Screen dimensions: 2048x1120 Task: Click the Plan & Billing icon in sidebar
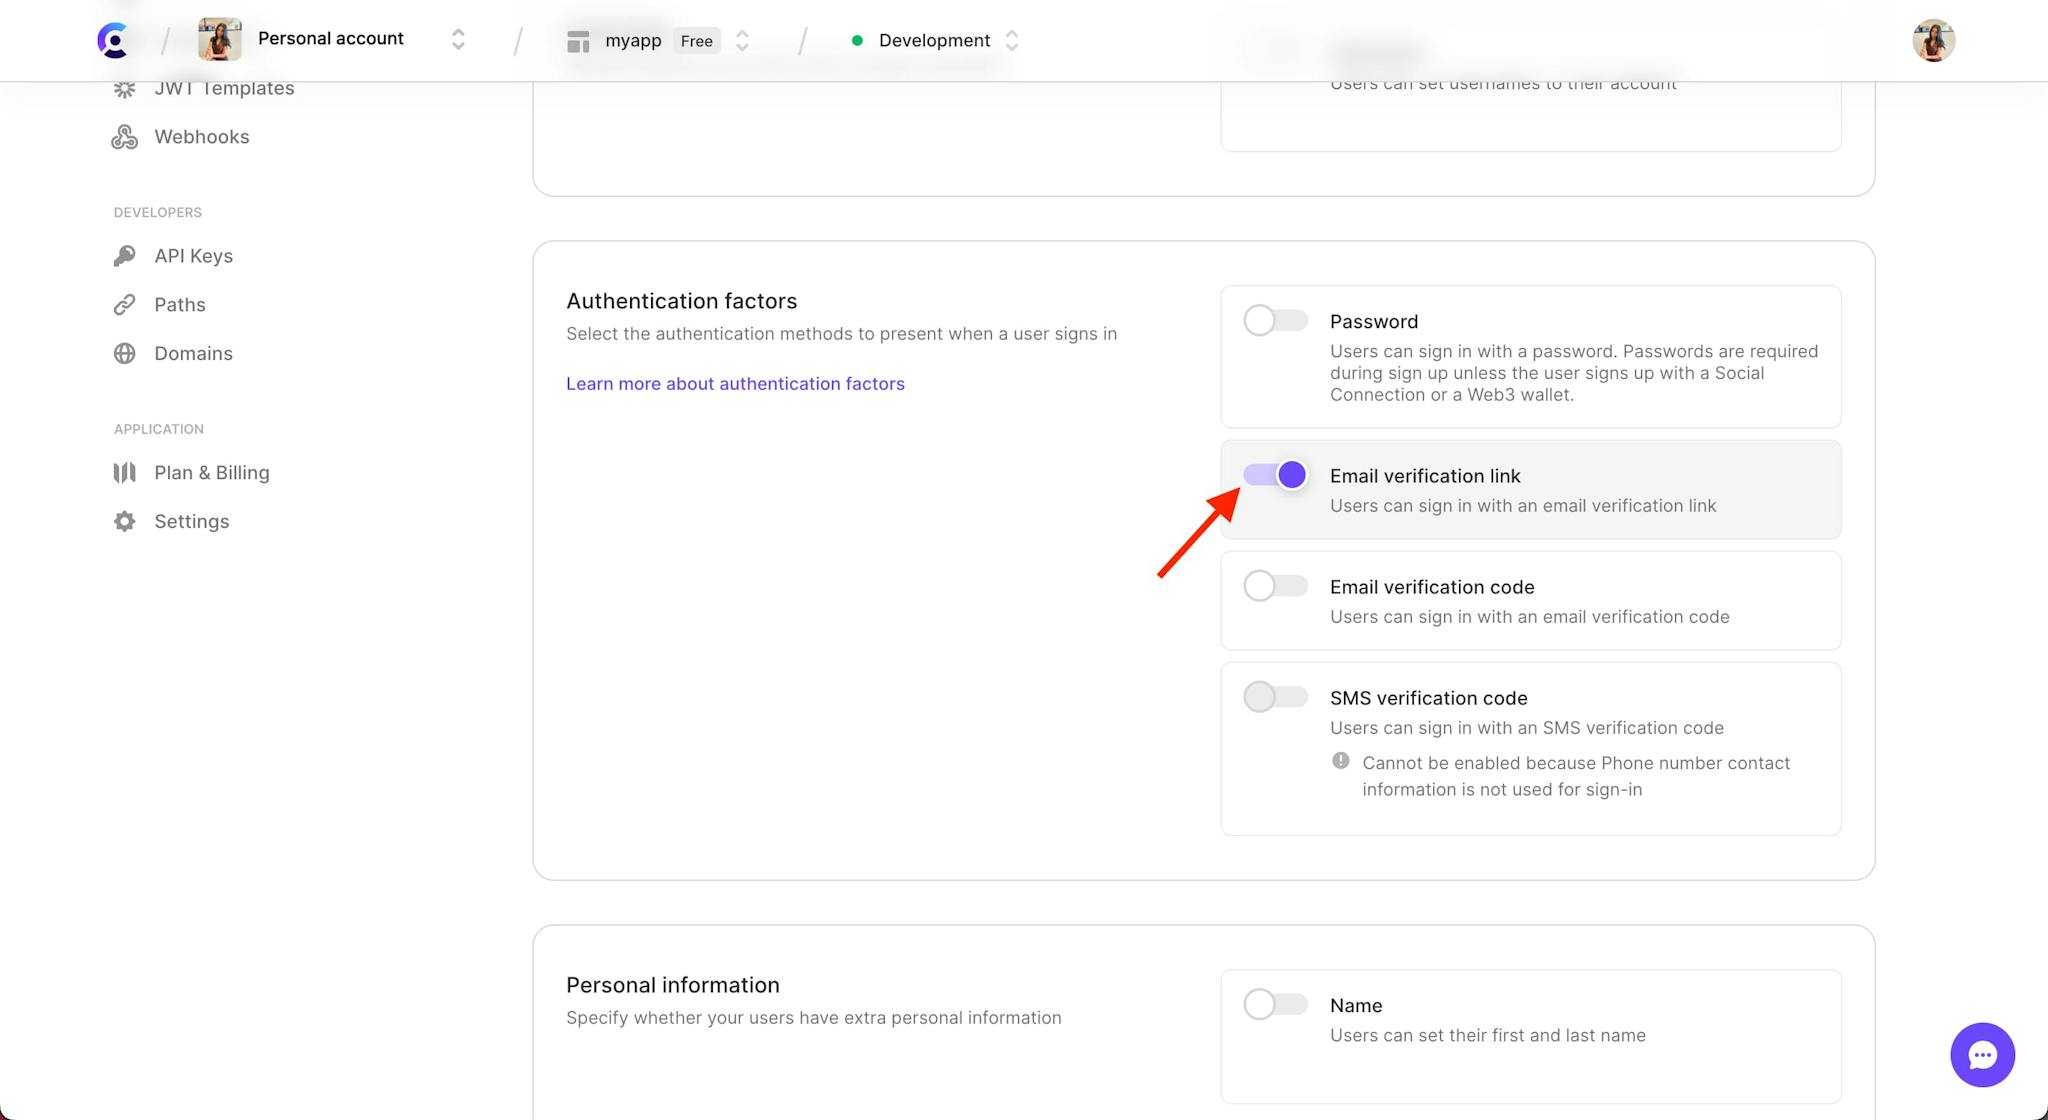click(x=126, y=474)
